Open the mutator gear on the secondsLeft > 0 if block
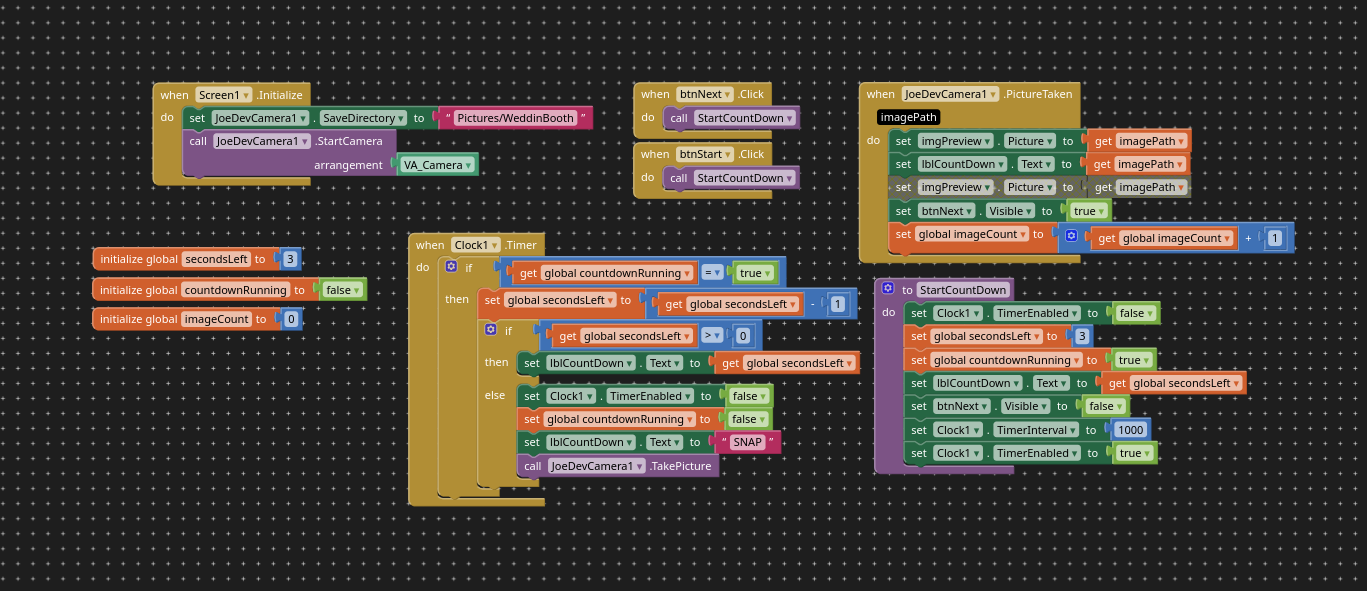This screenshot has height=591, width=1367. [490, 329]
